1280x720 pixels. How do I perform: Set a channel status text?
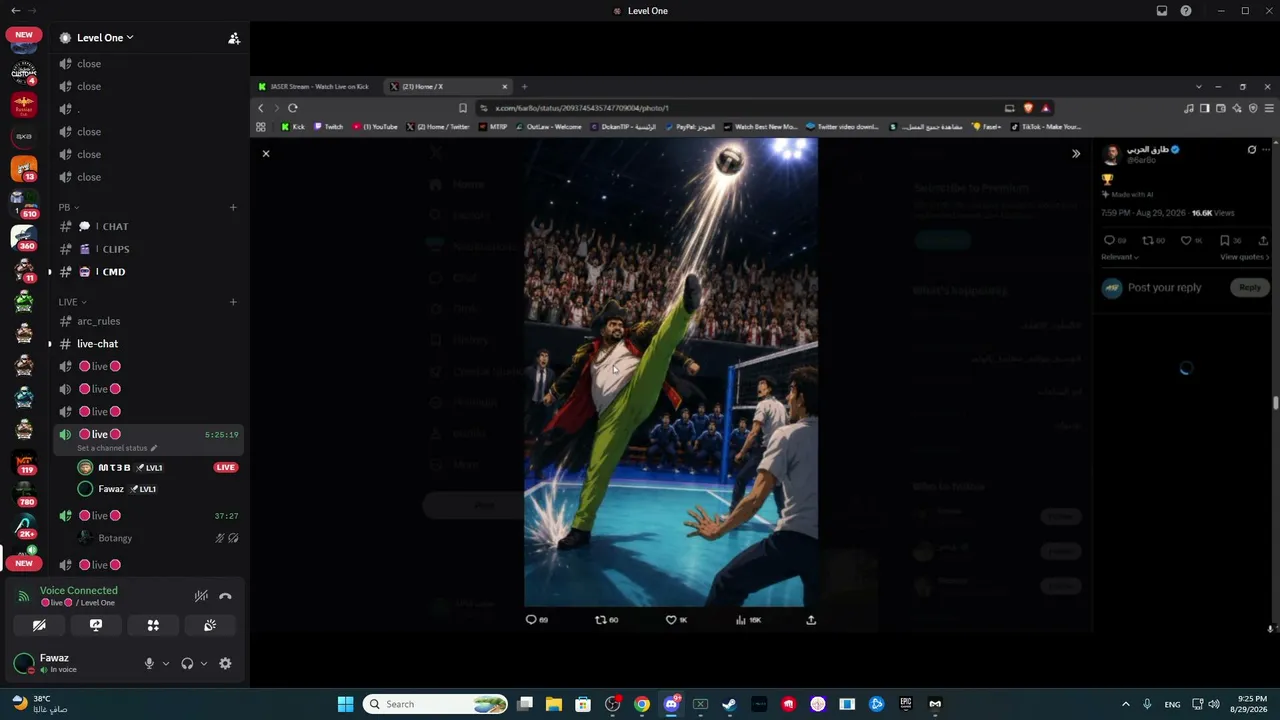(117, 448)
